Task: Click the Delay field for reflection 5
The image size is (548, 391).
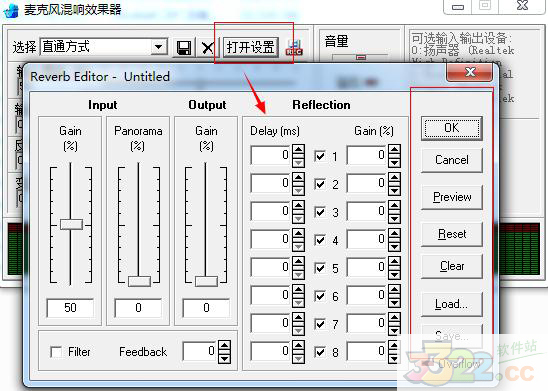Action: click(271, 267)
